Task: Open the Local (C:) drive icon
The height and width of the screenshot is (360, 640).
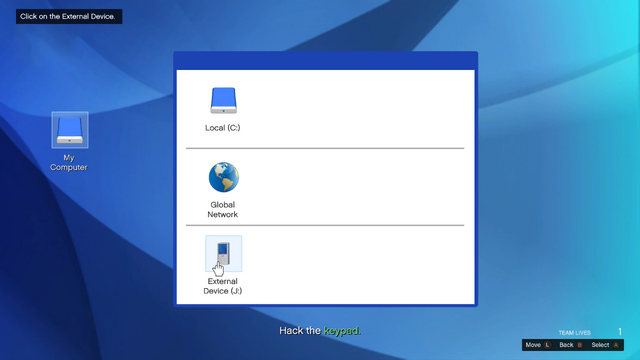Action: tap(223, 100)
